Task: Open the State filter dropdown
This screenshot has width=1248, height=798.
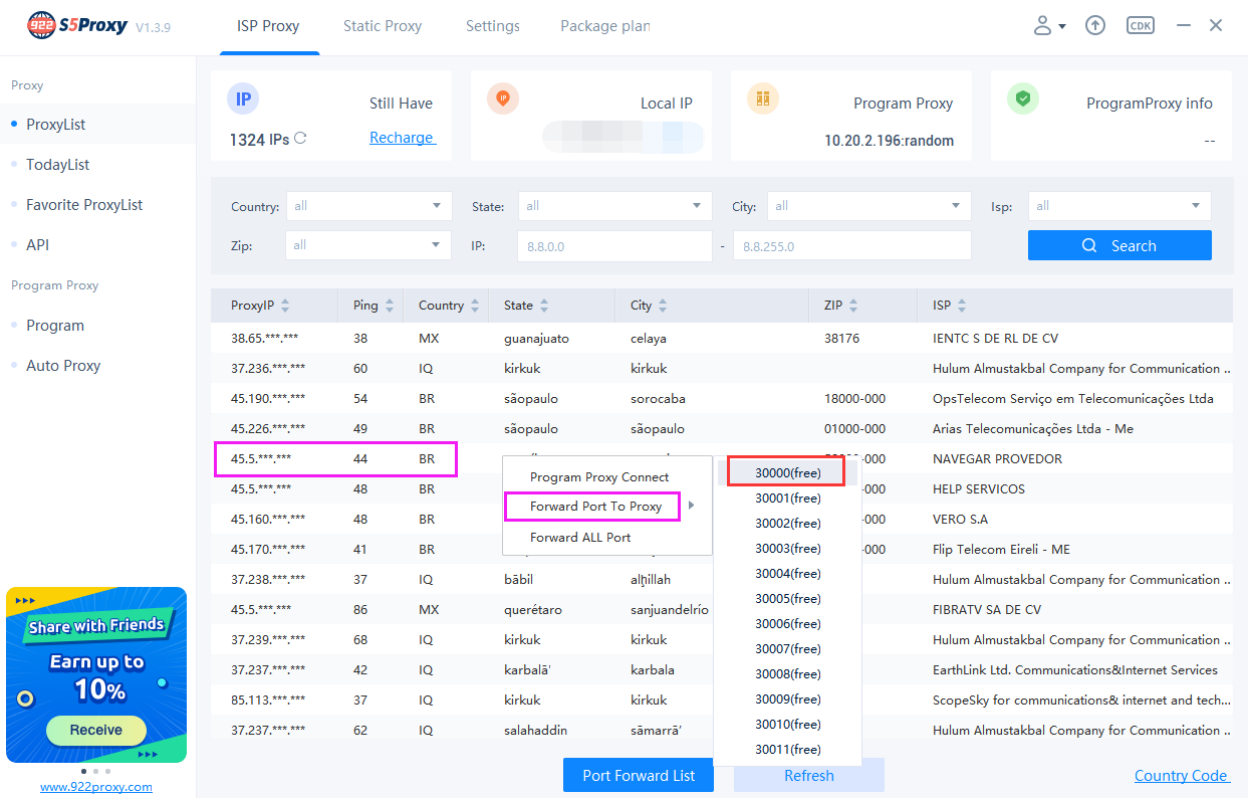Action: pyautogui.click(x=614, y=205)
